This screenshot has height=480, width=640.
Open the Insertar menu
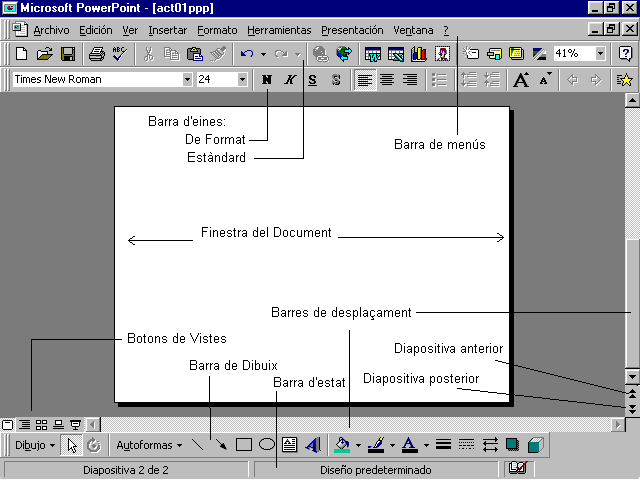pyautogui.click(x=167, y=30)
